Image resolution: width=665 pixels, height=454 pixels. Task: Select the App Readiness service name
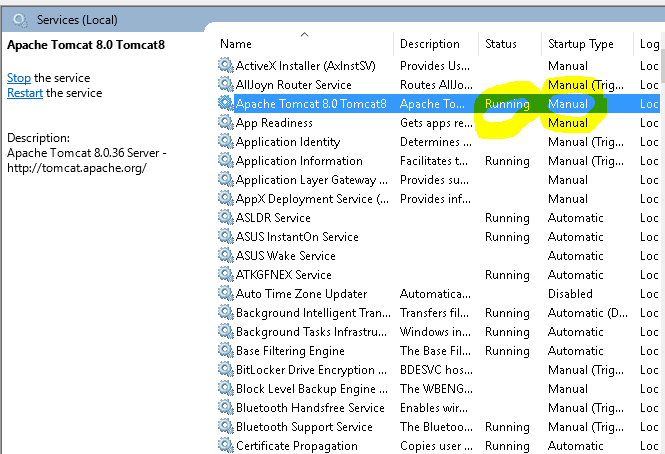tap(274, 123)
